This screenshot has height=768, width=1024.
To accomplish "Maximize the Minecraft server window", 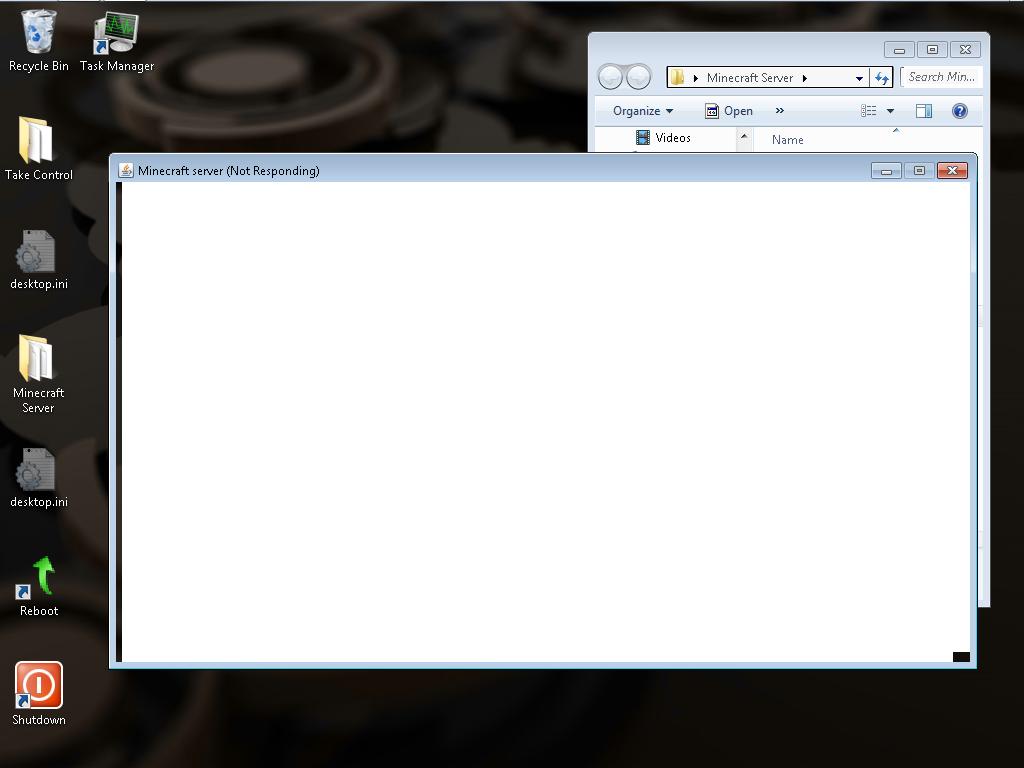I will [x=919, y=170].
